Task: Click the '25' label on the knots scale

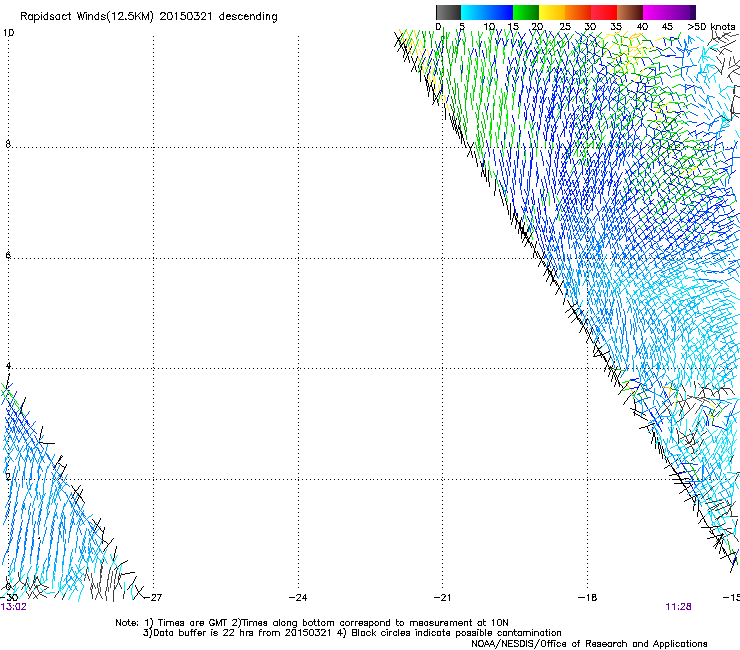Action: pyautogui.click(x=565, y=27)
